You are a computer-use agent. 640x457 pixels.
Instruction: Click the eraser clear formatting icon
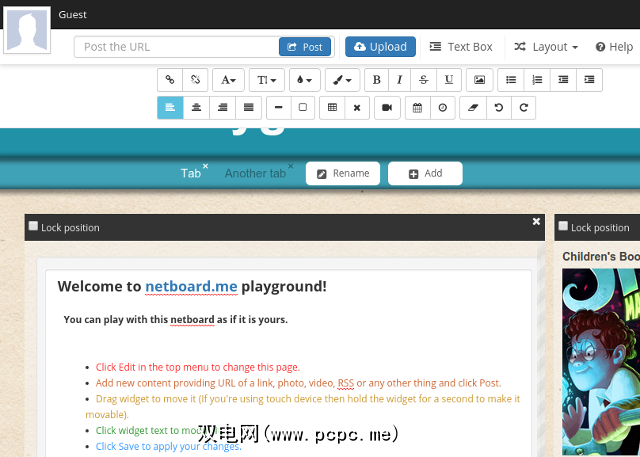coord(474,108)
